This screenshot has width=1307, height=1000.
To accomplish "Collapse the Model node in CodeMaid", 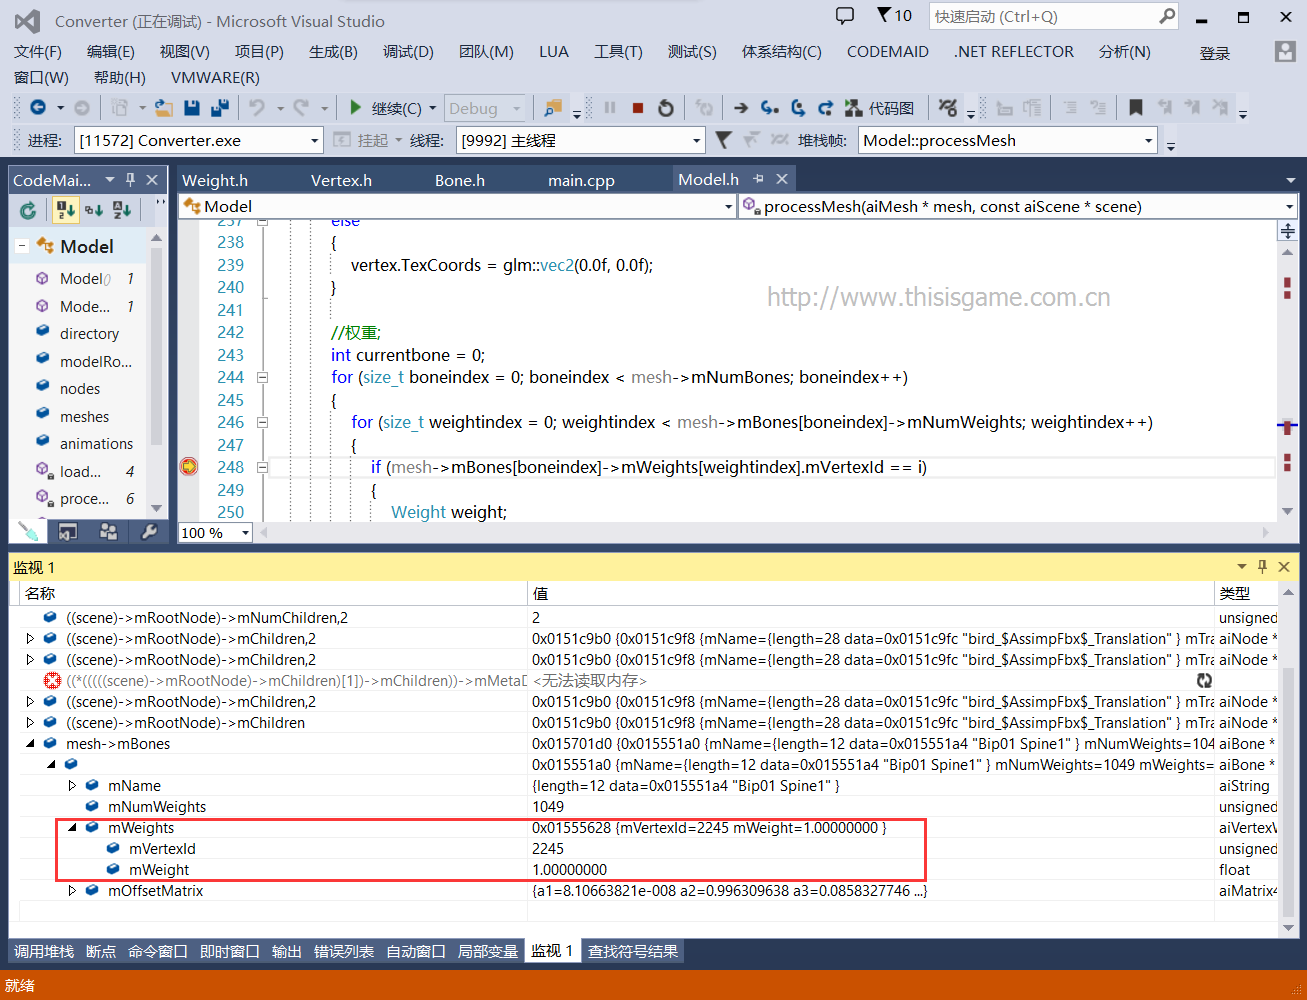I will coord(22,246).
